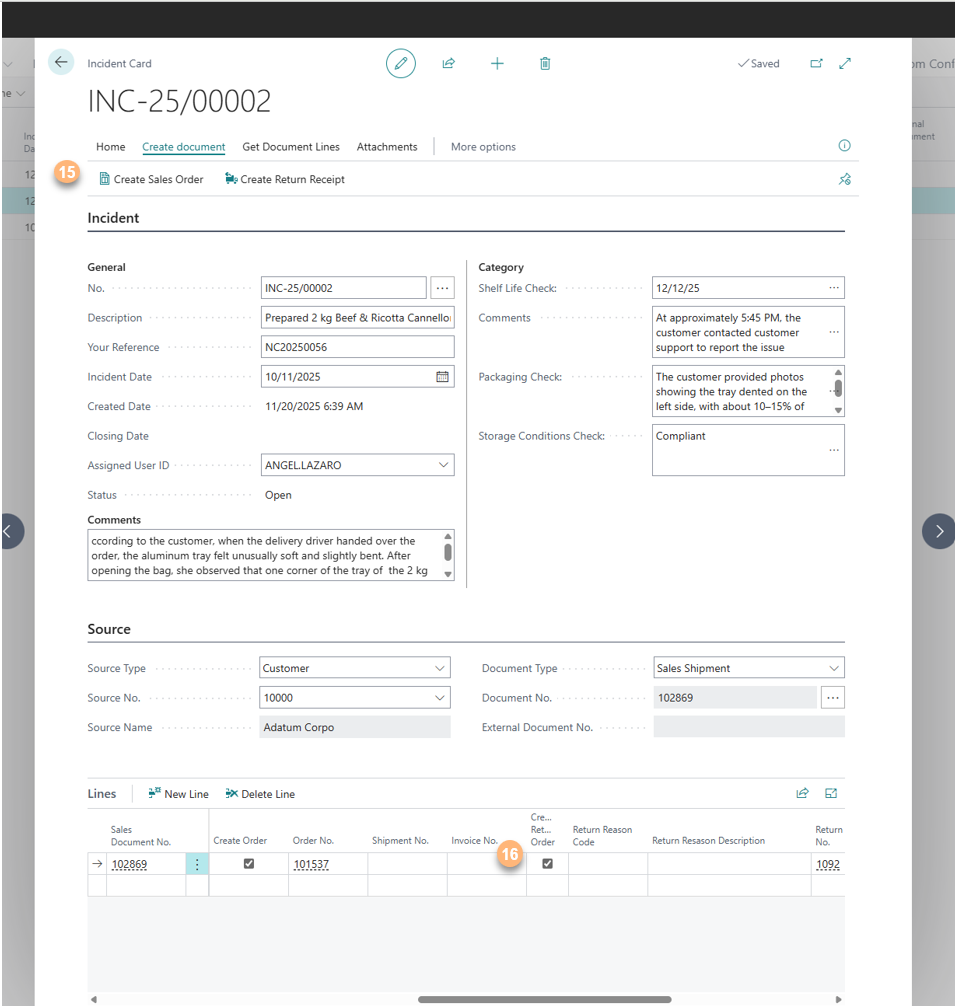The height and width of the screenshot is (1006, 955).
Task: Toggle Create Return Order checkbox
Action: click(547, 864)
